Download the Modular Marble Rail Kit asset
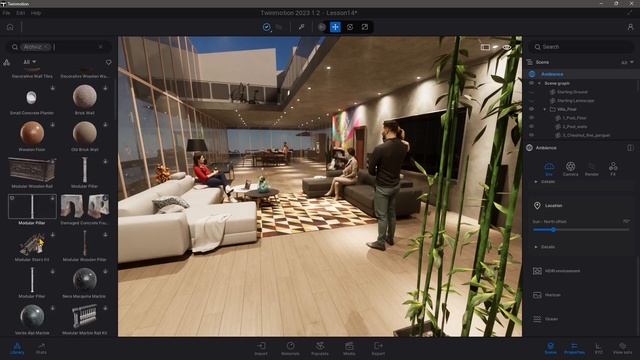This screenshot has height=360, width=640. coord(105,308)
